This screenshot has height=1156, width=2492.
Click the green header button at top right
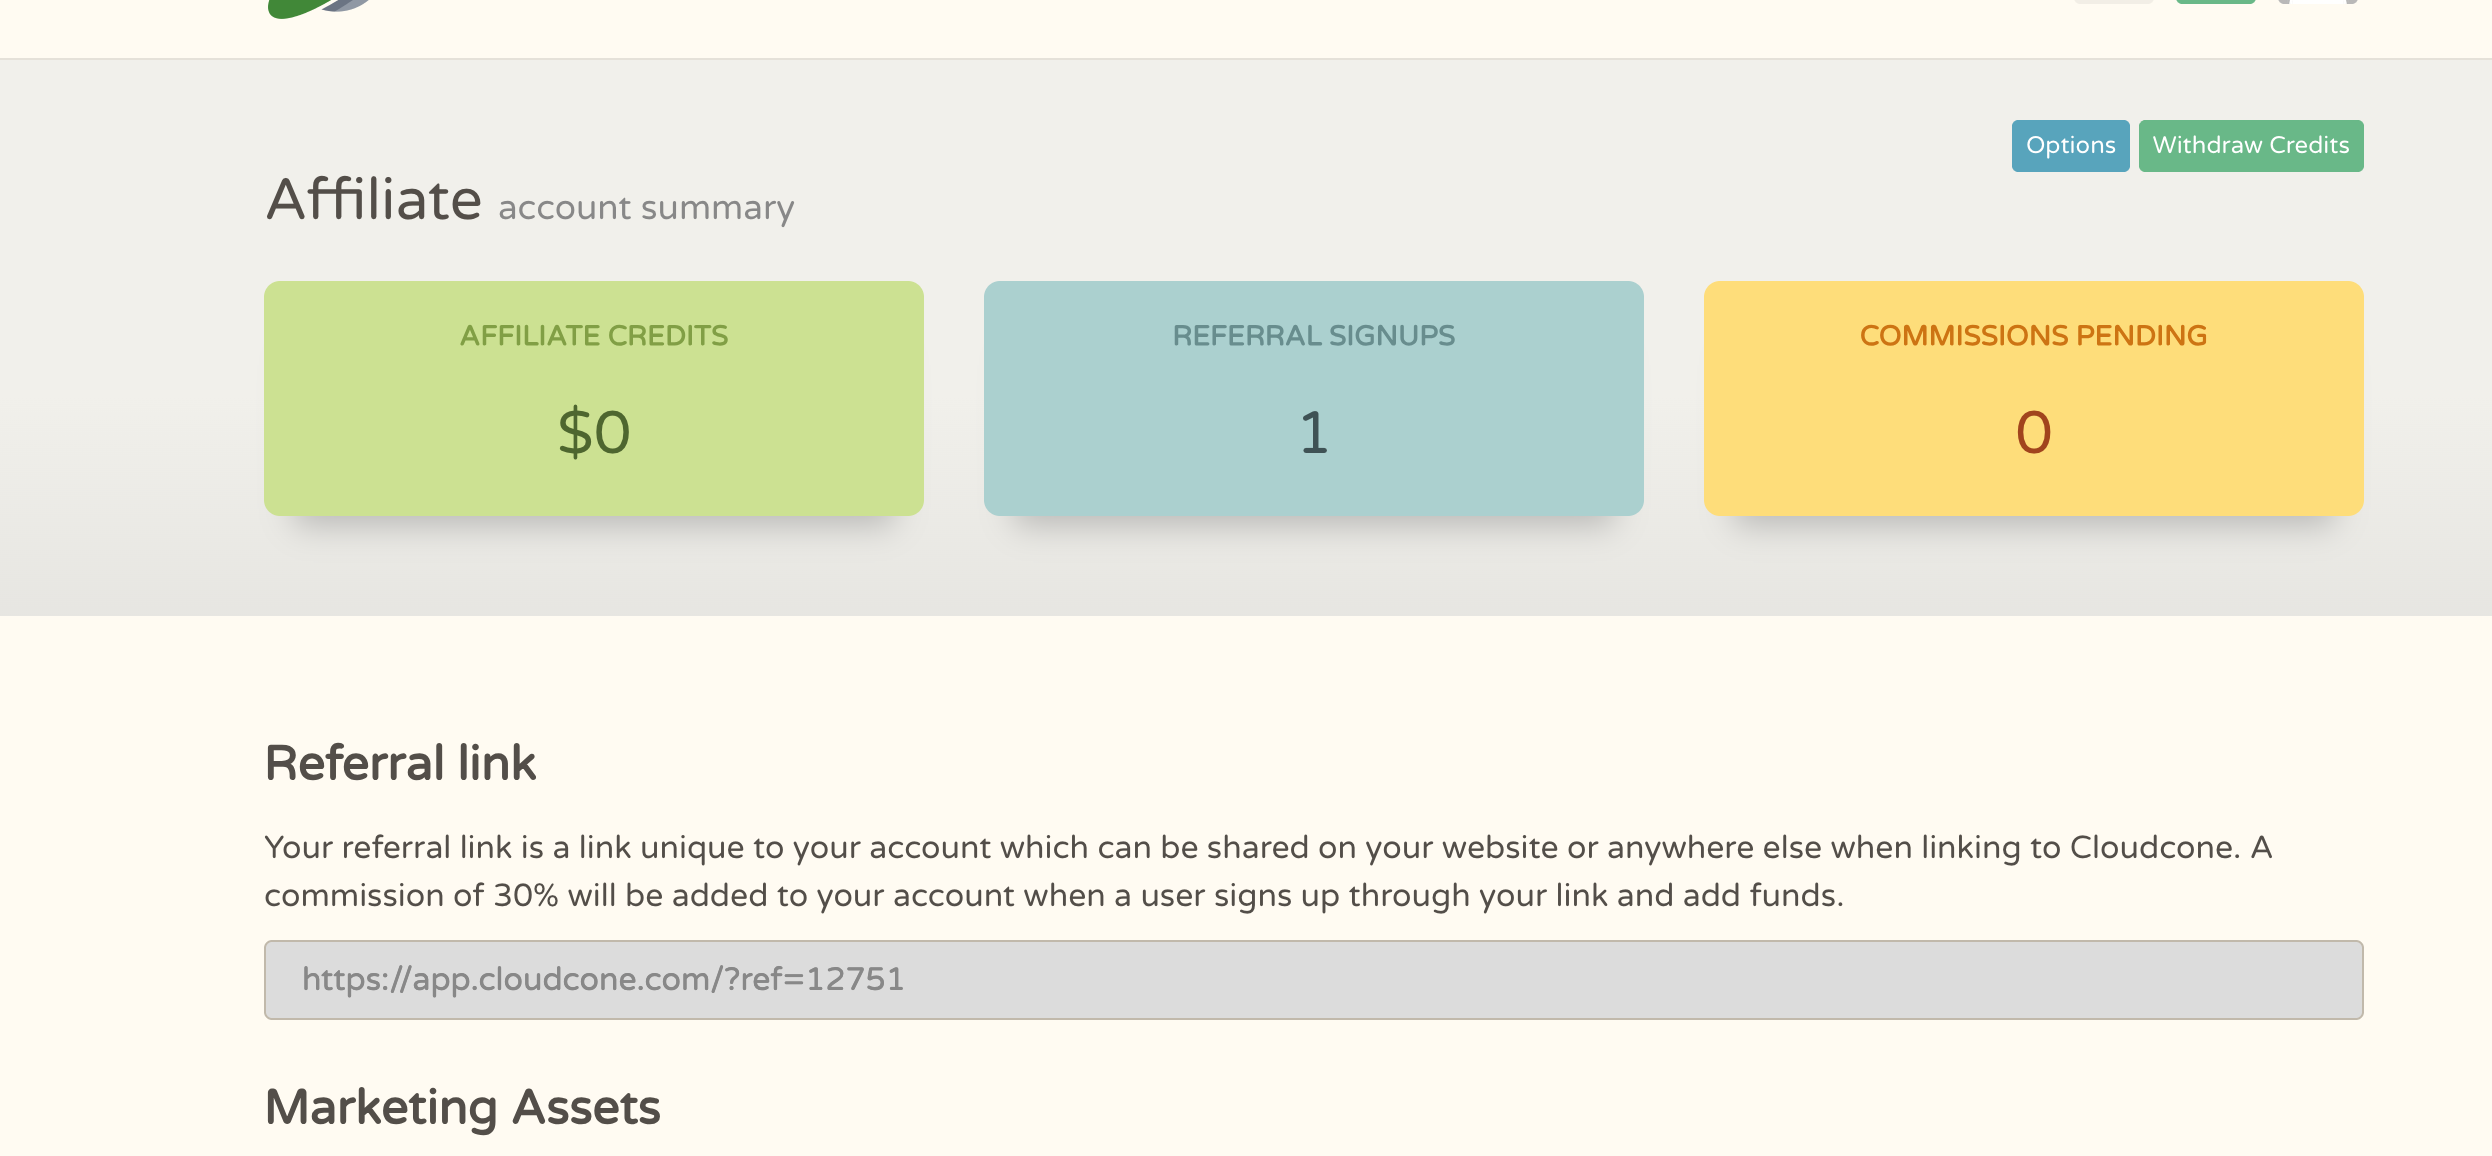click(2215, 2)
